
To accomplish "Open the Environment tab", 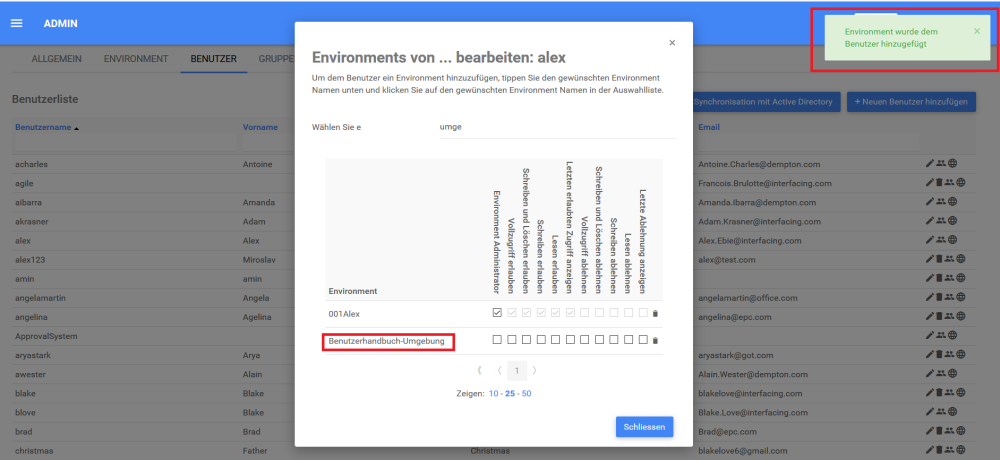I will 136,59.
